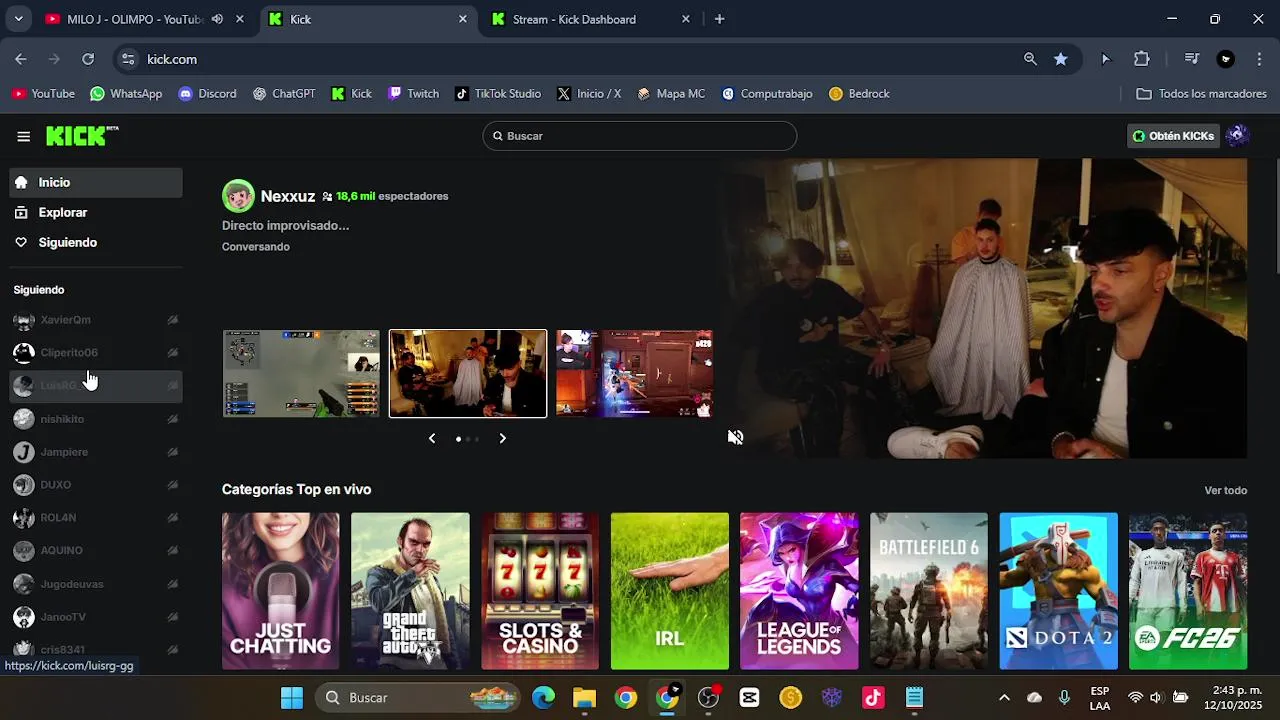Viewport: 1280px width, 720px height.
Task: Open Chrome zoom magnifier icon in address bar
Action: point(1030,59)
